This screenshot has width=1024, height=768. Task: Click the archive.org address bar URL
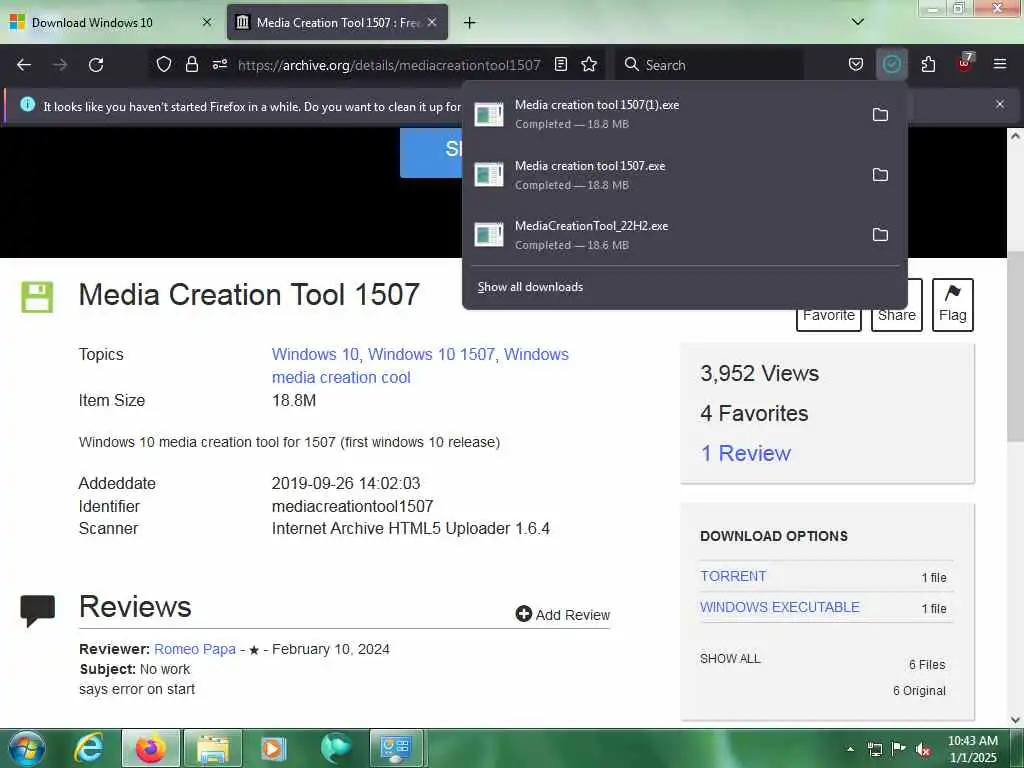click(389, 65)
